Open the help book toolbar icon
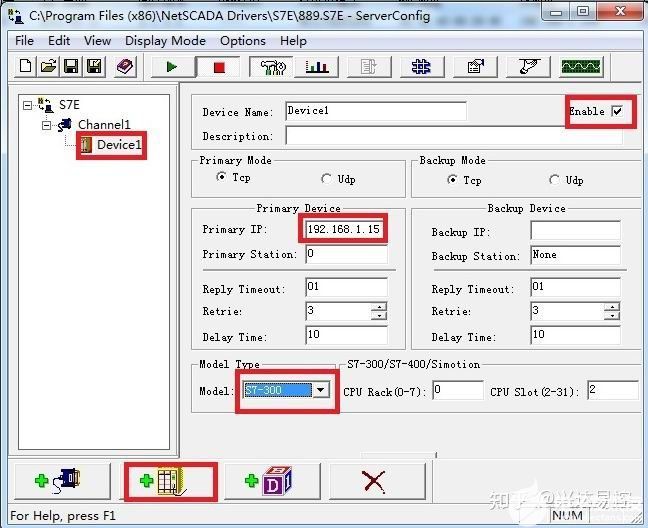Viewport: 648px width, 528px height. click(x=124, y=66)
